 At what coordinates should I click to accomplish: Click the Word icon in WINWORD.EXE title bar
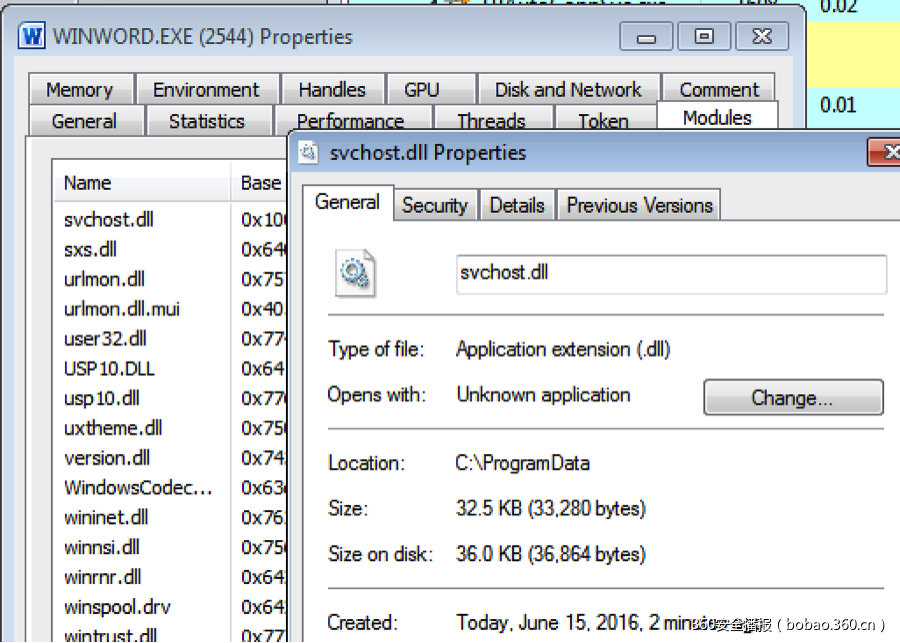(32, 37)
